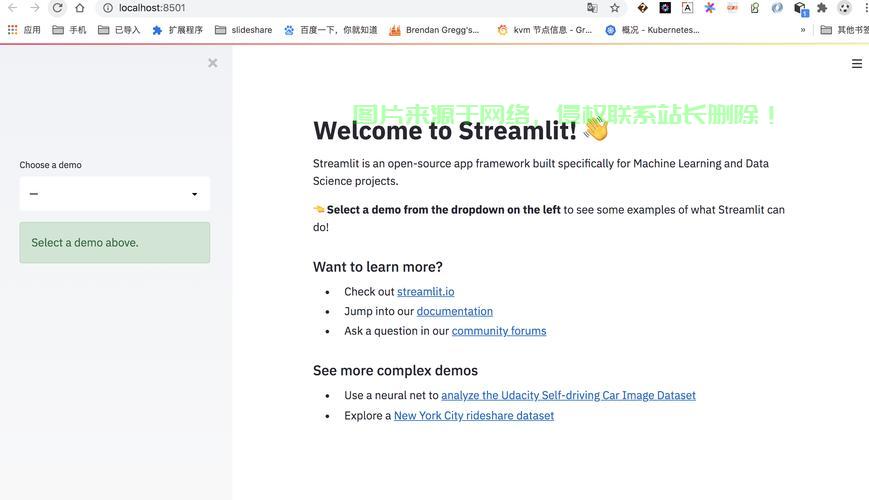The width and height of the screenshot is (869, 500).
Task: Open the 手机 bookmarks folder
Action: pos(69,30)
